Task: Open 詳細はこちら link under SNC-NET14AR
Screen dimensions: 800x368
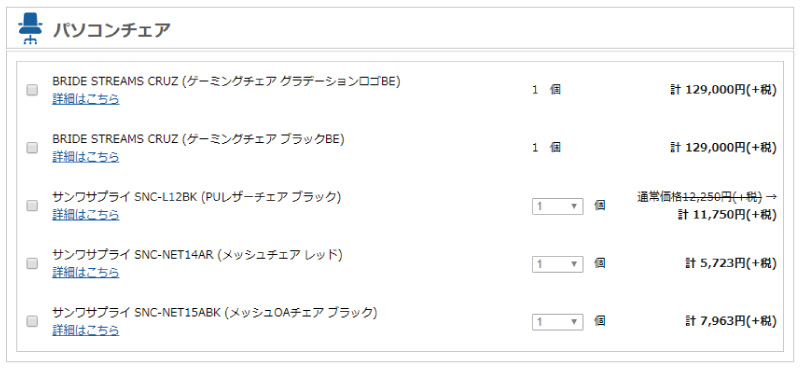Action: click(86, 273)
